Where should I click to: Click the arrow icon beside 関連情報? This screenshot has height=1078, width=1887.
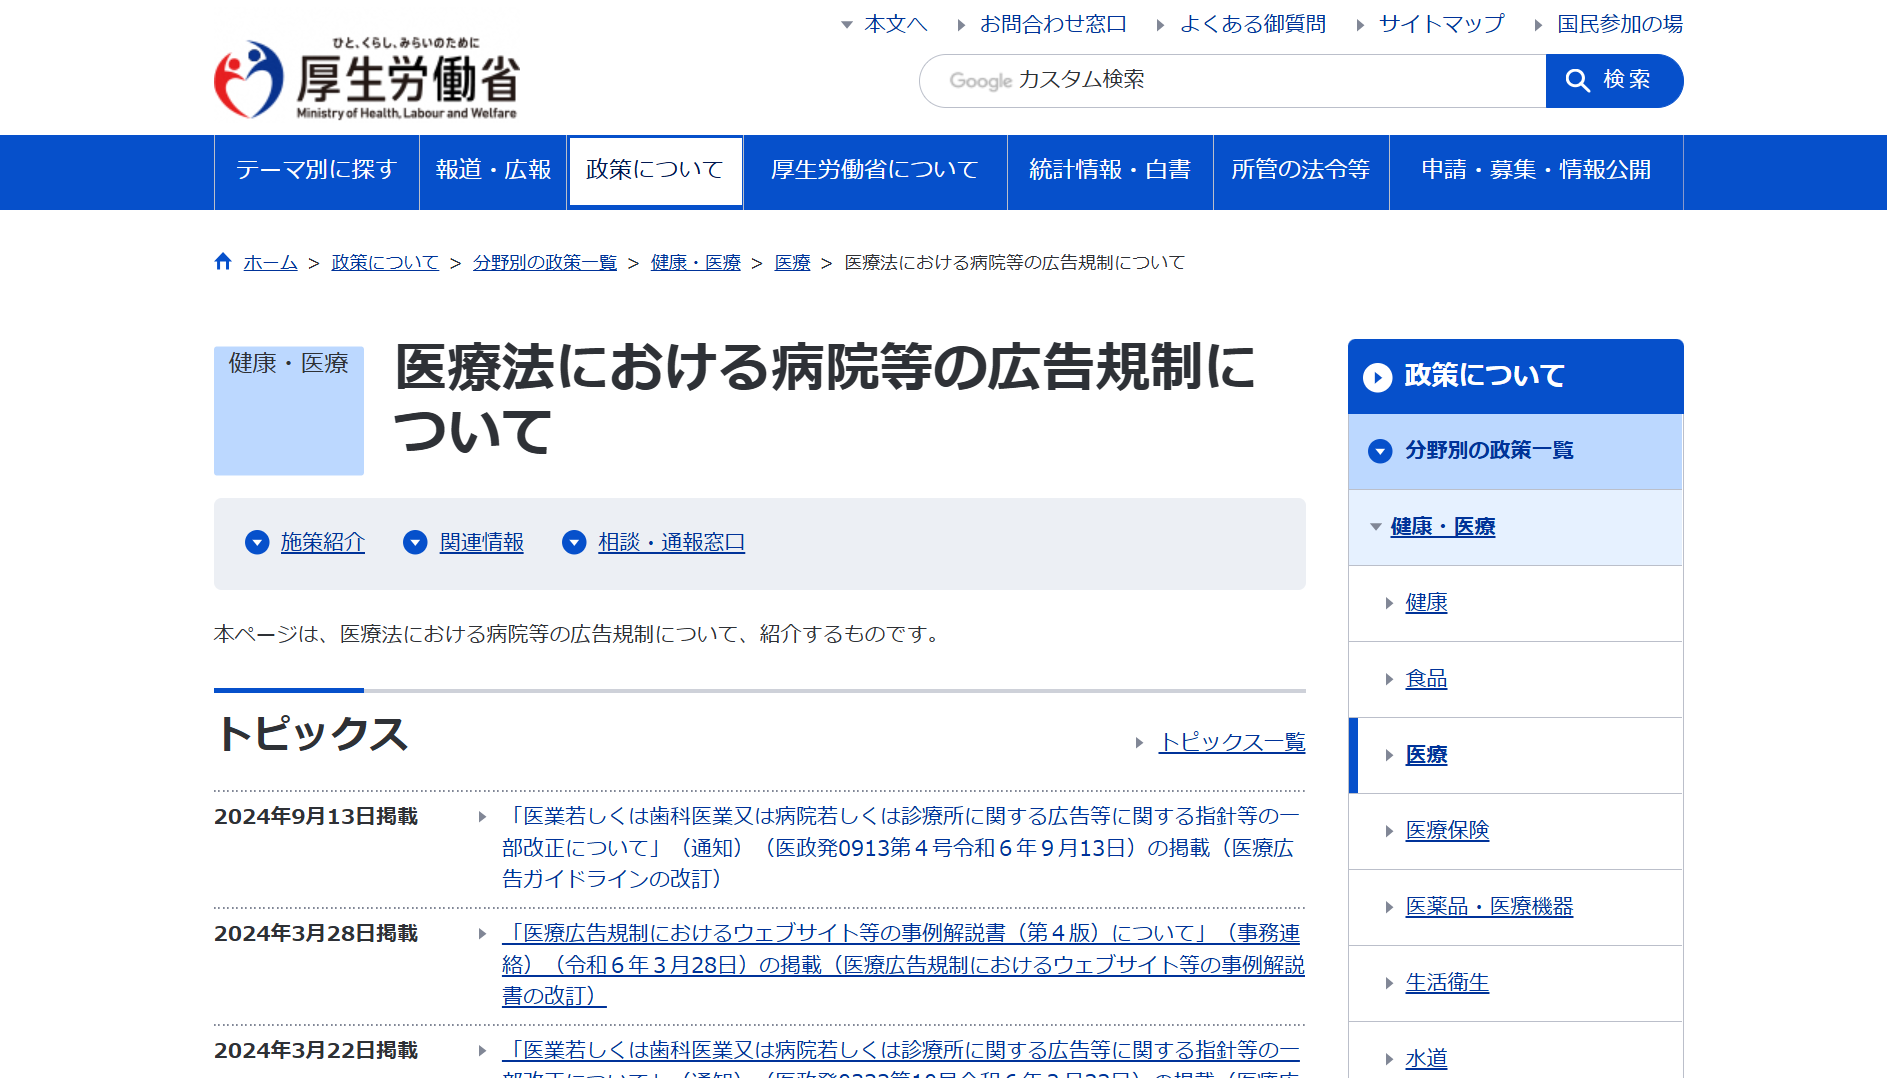415,542
